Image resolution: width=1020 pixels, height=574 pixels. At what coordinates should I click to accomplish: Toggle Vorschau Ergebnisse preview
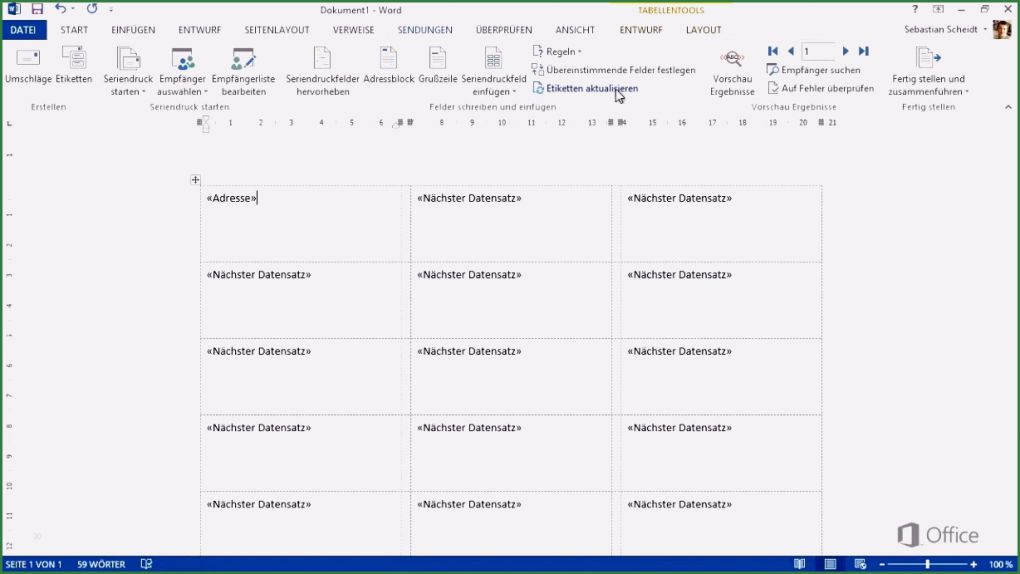point(732,70)
